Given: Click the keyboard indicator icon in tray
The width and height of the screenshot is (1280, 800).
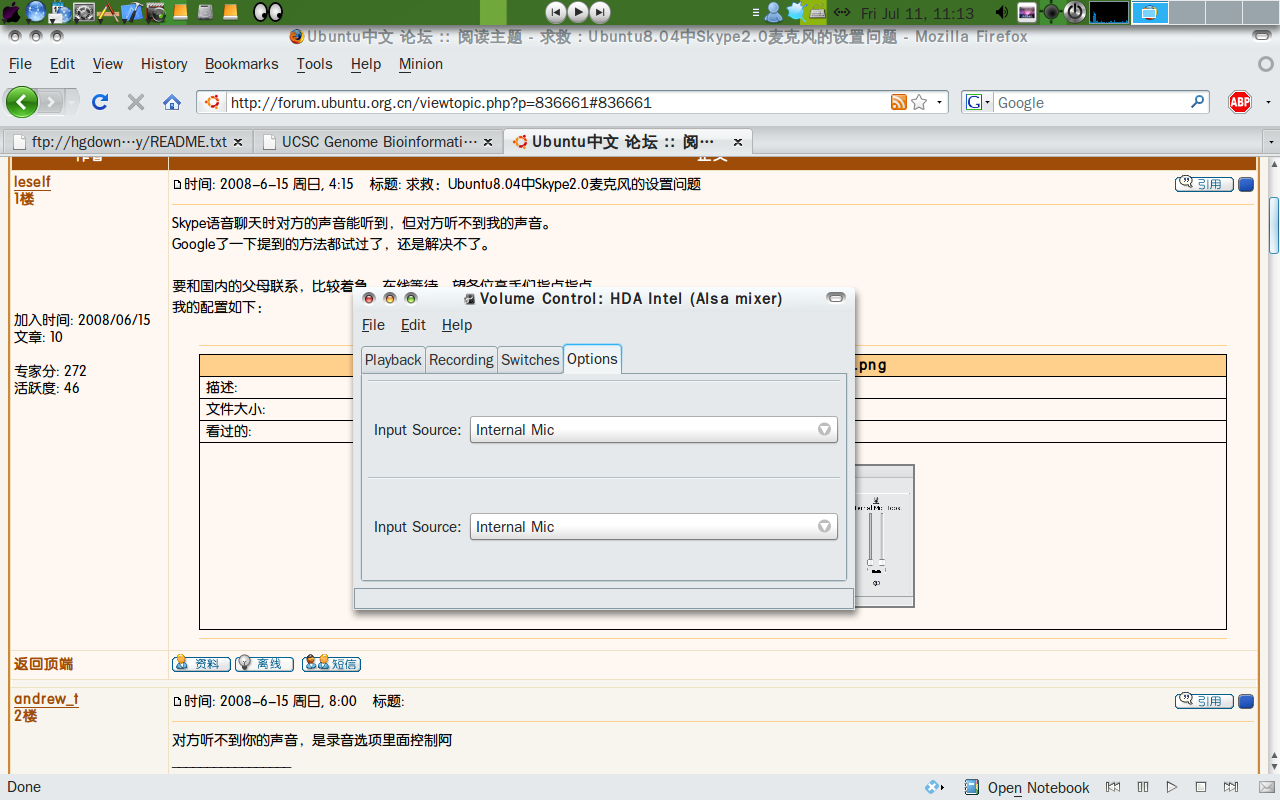Looking at the screenshot, I should pyautogui.click(x=818, y=13).
